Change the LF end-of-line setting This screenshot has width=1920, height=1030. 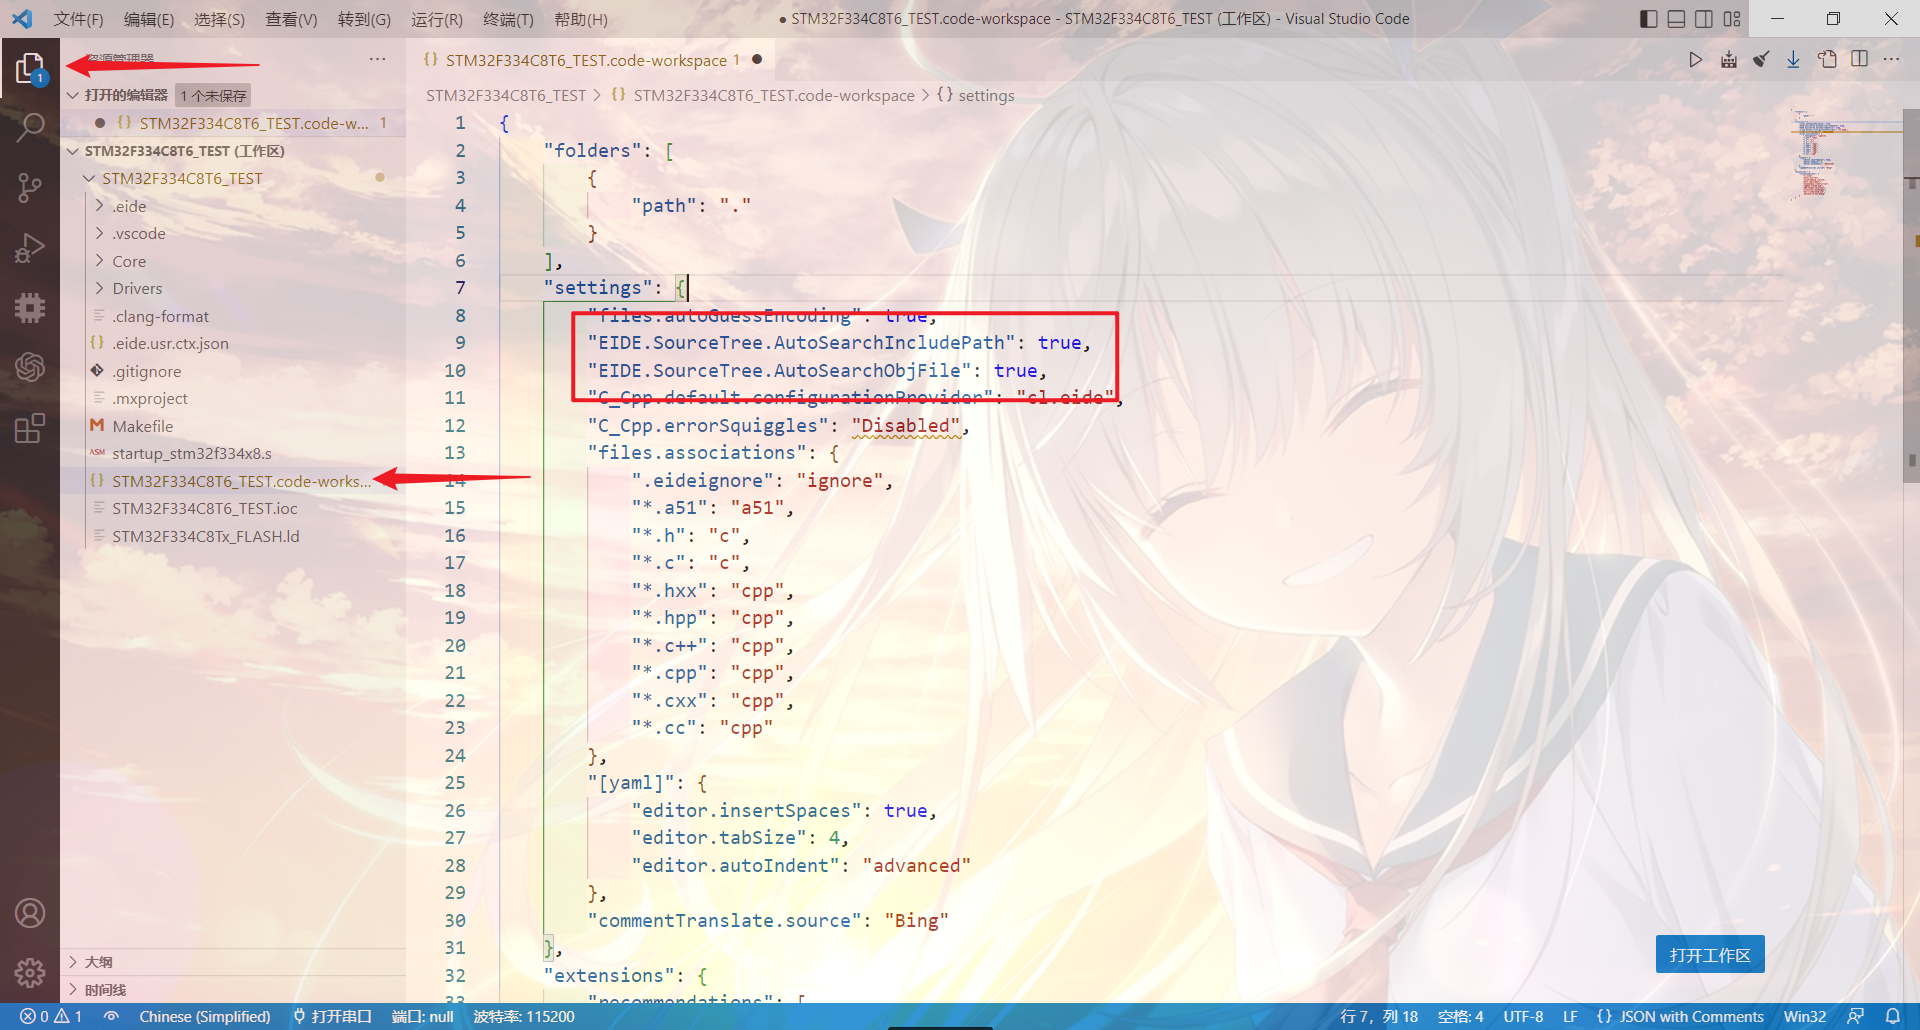(1570, 1016)
